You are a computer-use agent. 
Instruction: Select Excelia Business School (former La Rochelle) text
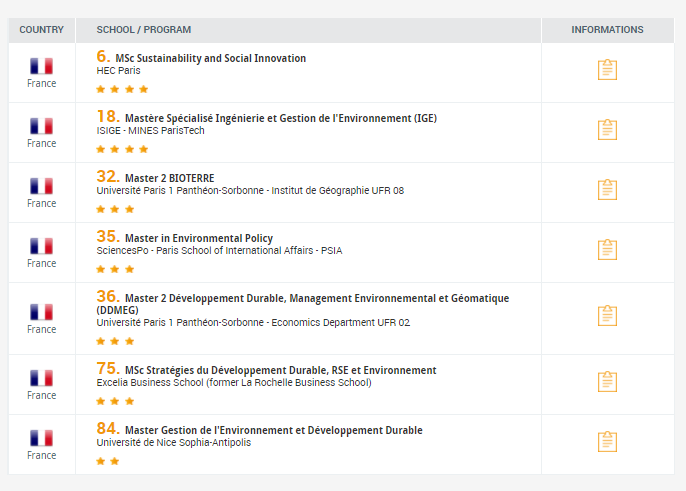234,382
